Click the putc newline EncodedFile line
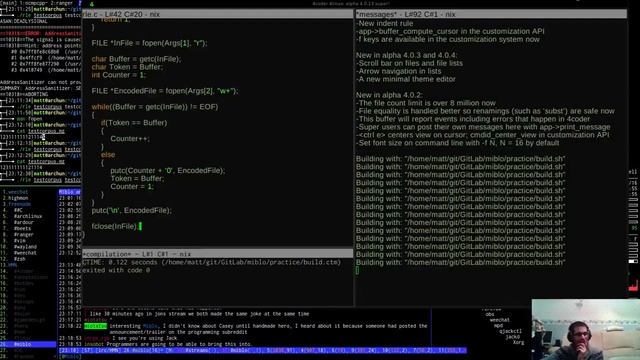The height and width of the screenshot is (360, 640). [131, 210]
